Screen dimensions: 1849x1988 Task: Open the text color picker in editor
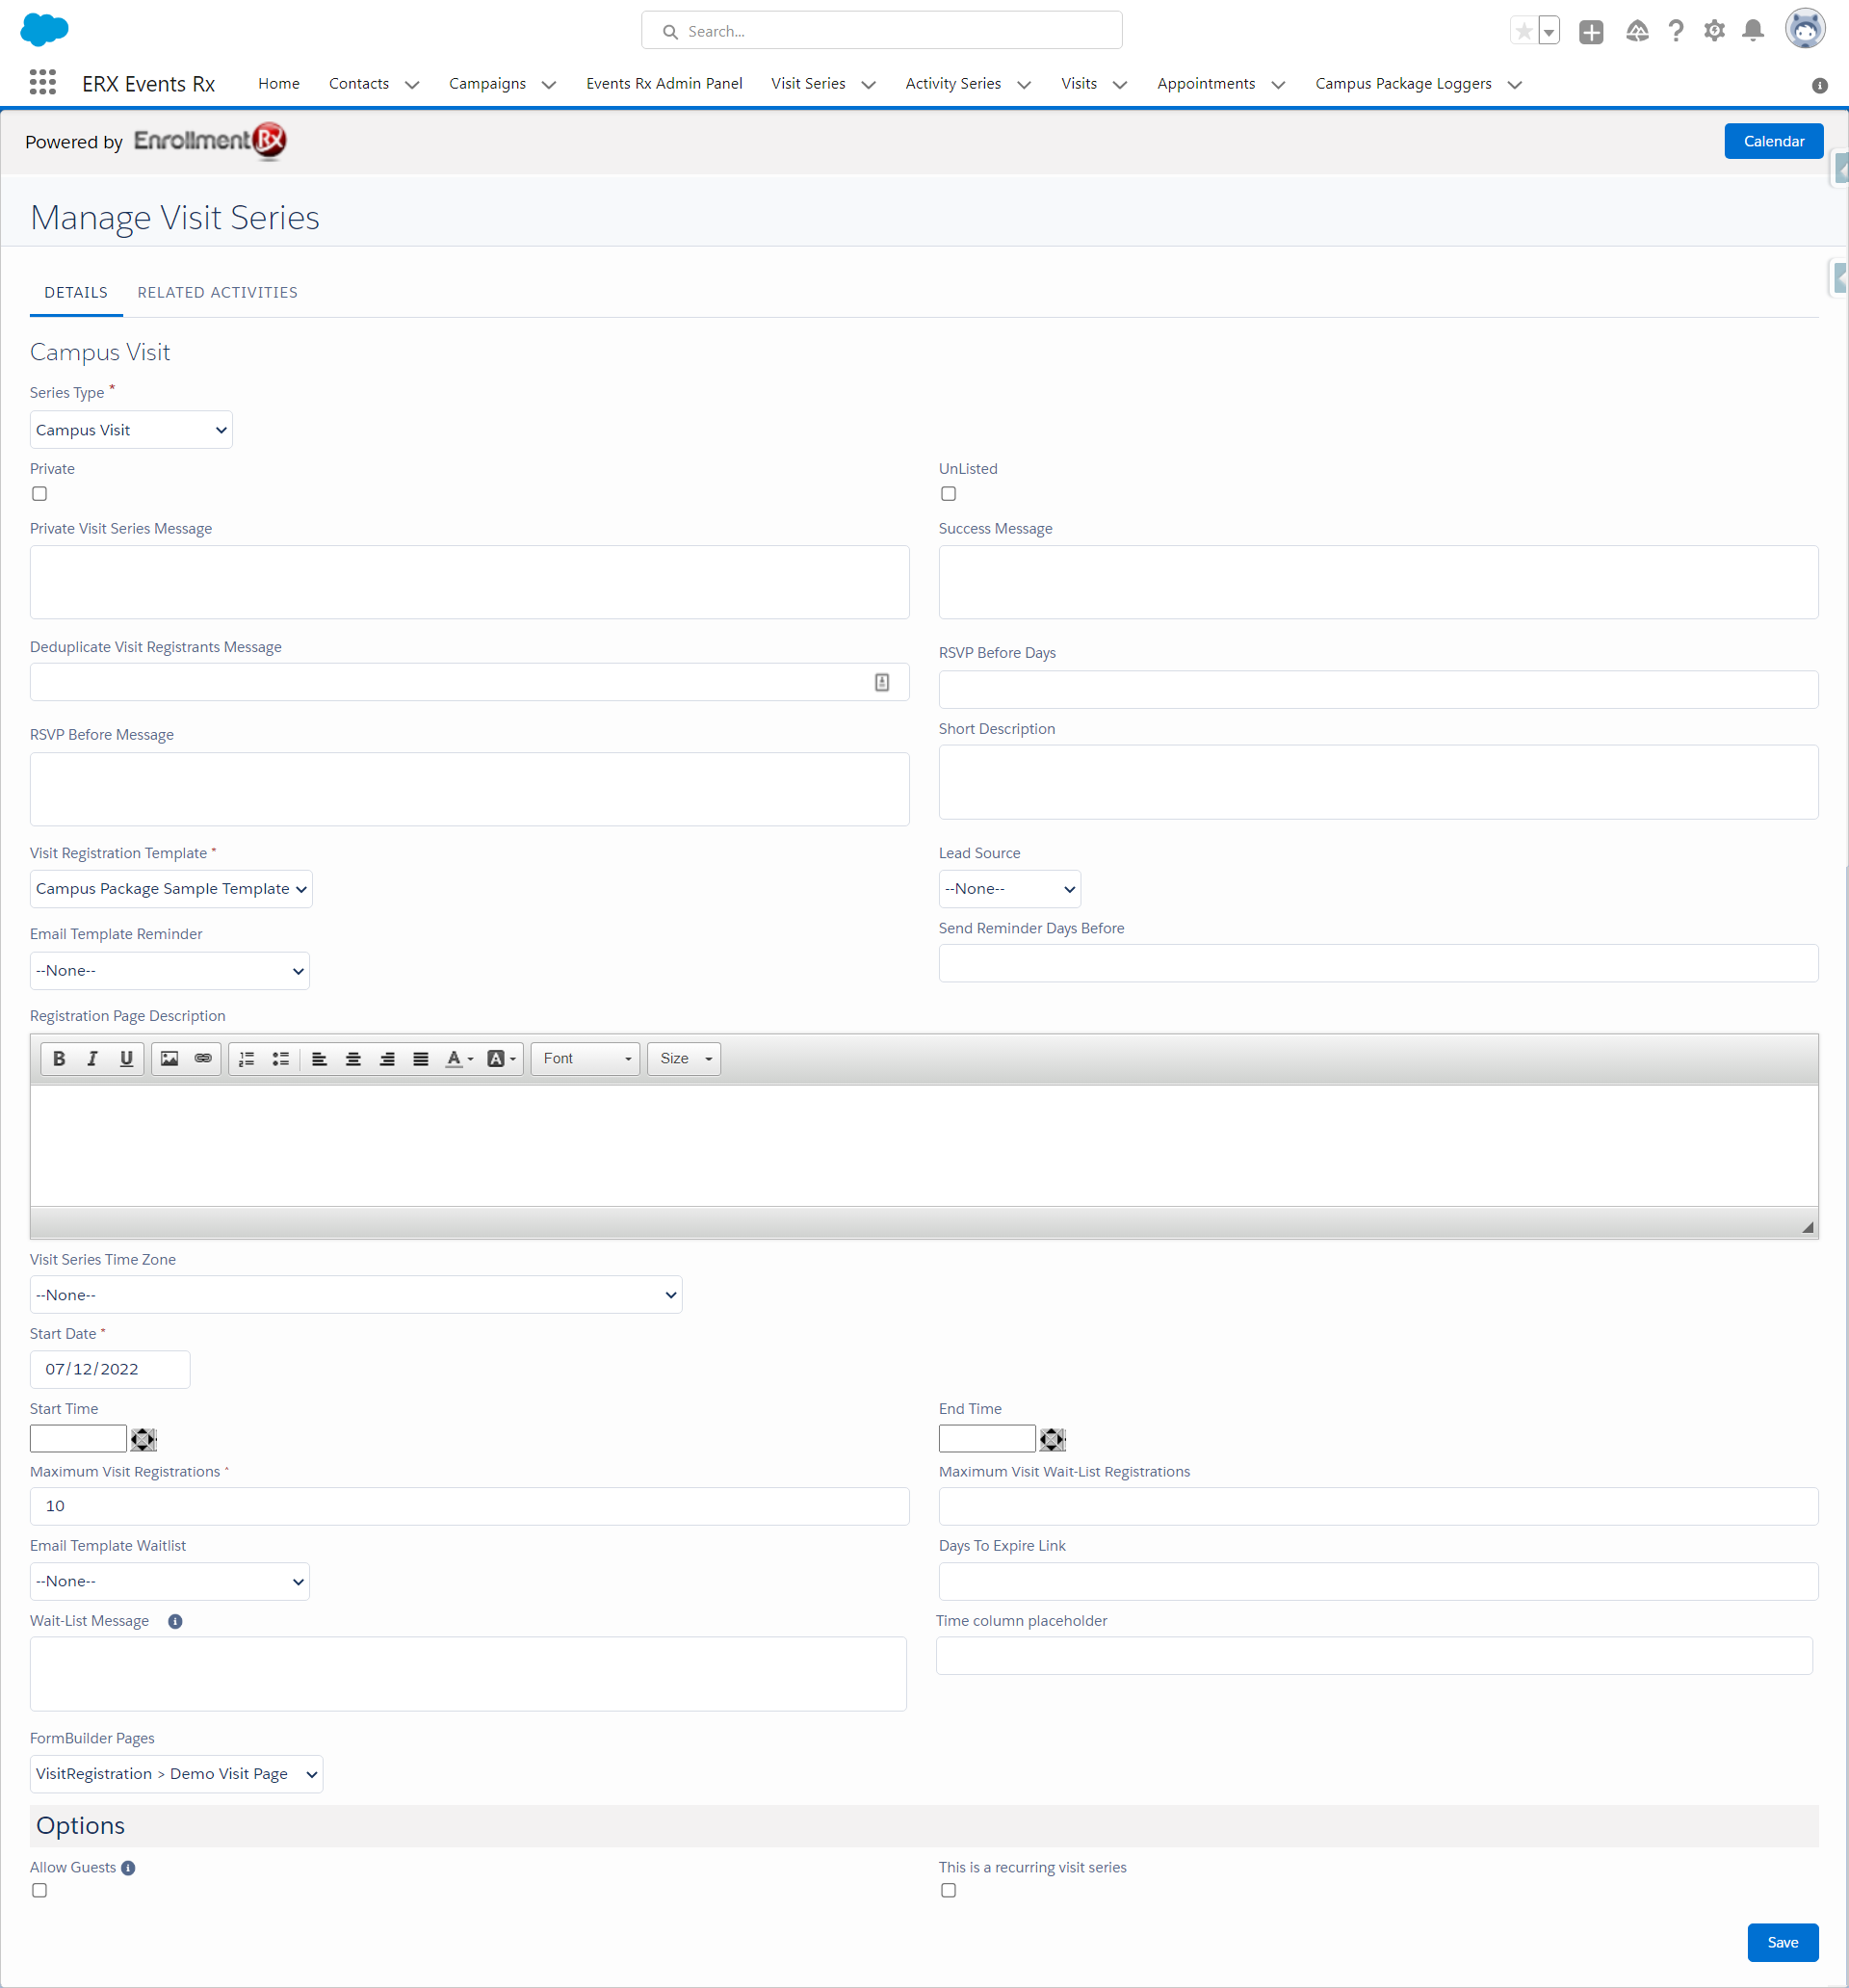[458, 1058]
